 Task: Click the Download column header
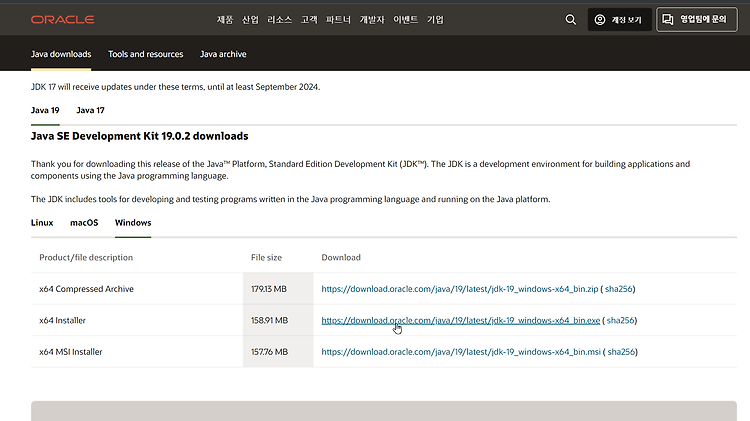coord(341,257)
